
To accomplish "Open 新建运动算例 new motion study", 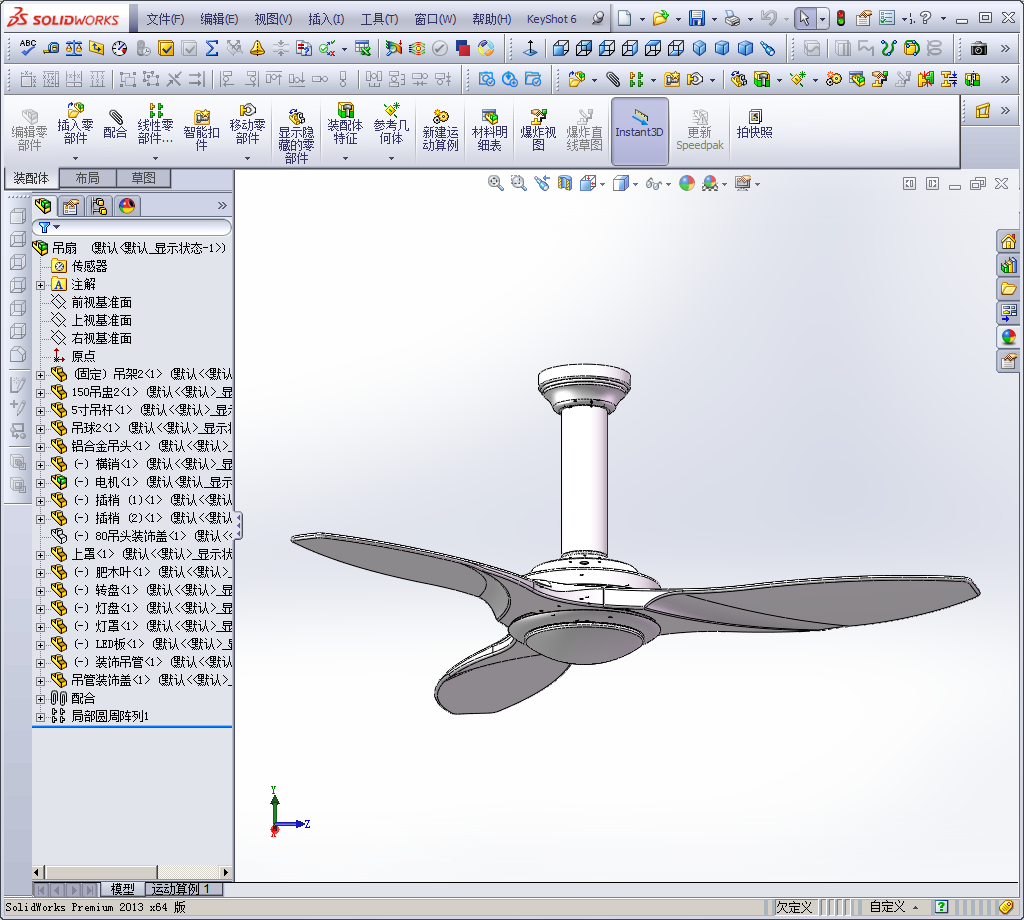I will pyautogui.click(x=440, y=131).
